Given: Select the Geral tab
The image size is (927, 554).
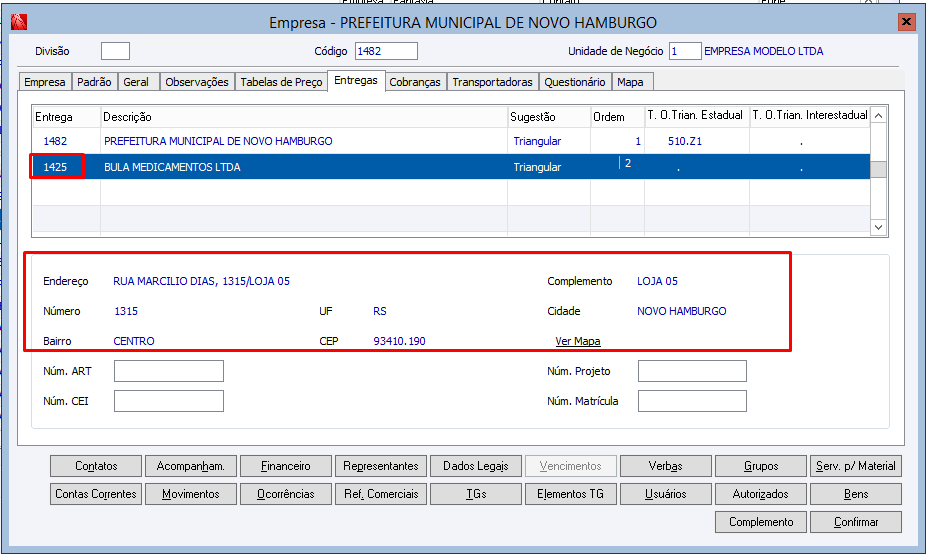Looking at the screenshot, I should (136, 82).
